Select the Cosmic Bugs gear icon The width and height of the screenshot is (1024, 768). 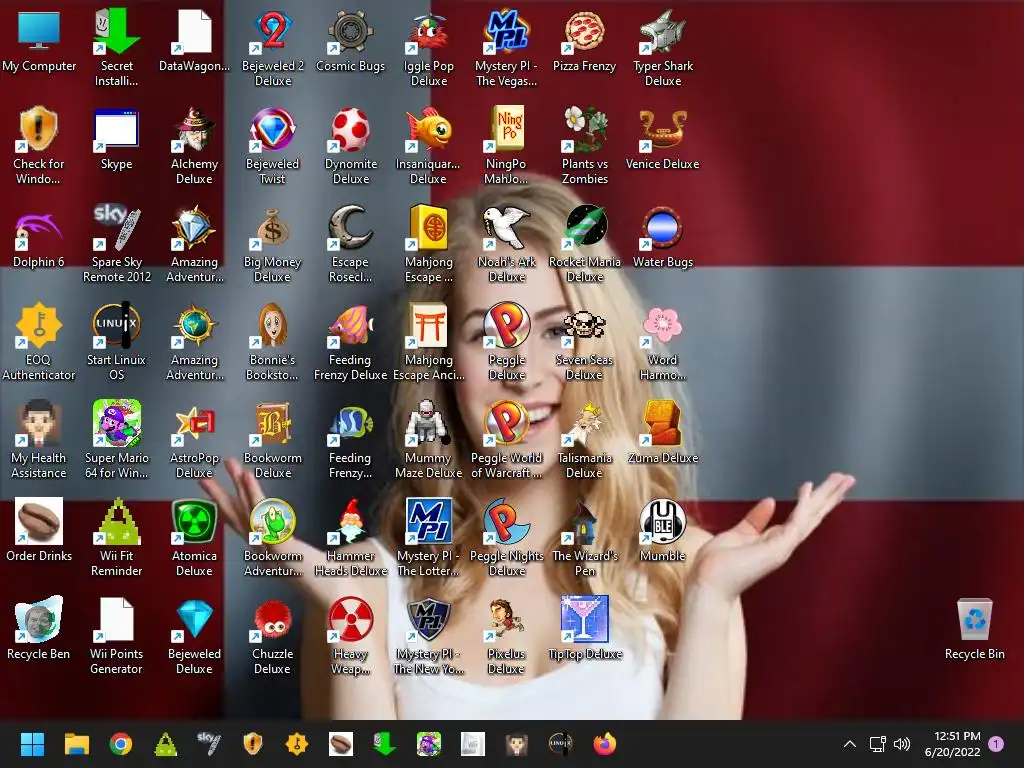(x=350, y=31)
